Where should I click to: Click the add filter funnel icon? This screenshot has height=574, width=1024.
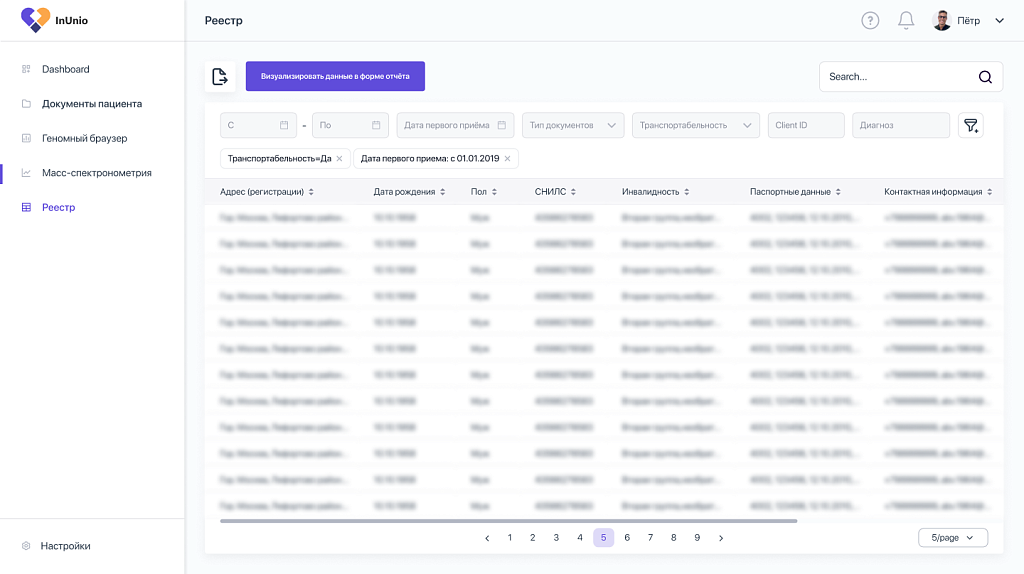pyautogui.click(x=970, y=125)
